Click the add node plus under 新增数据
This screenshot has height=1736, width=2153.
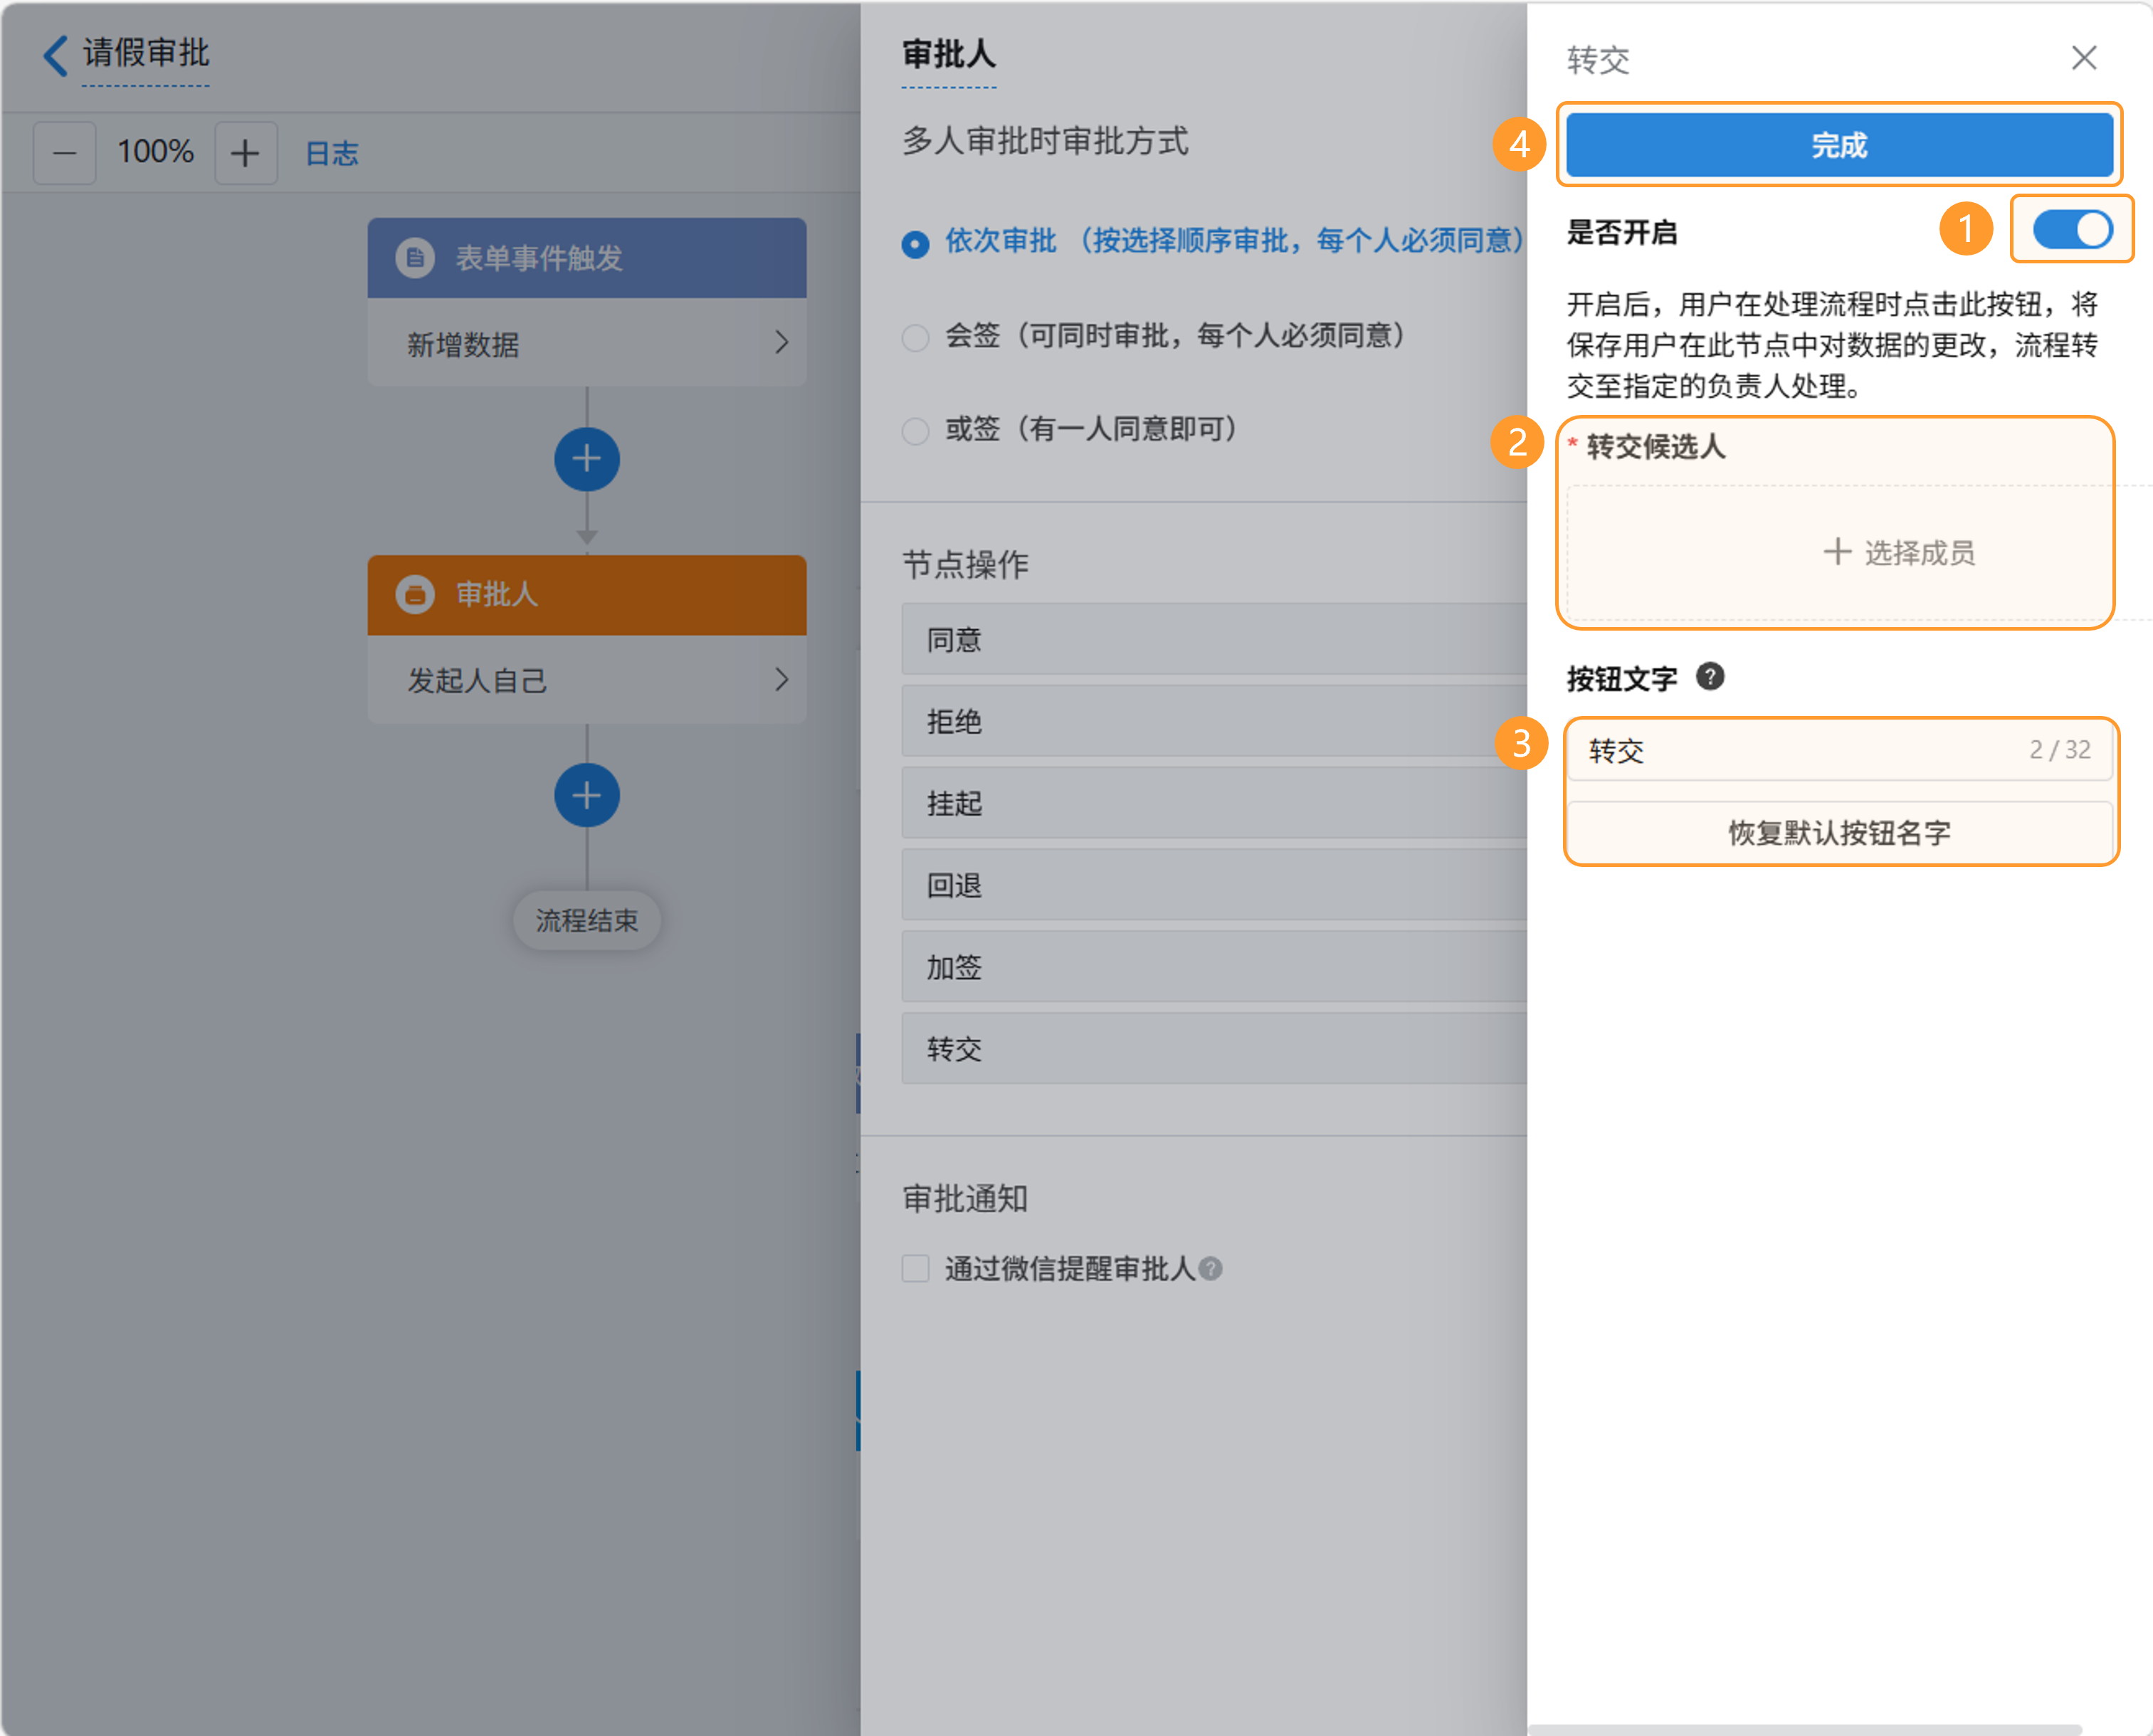[x=587, y=459]
